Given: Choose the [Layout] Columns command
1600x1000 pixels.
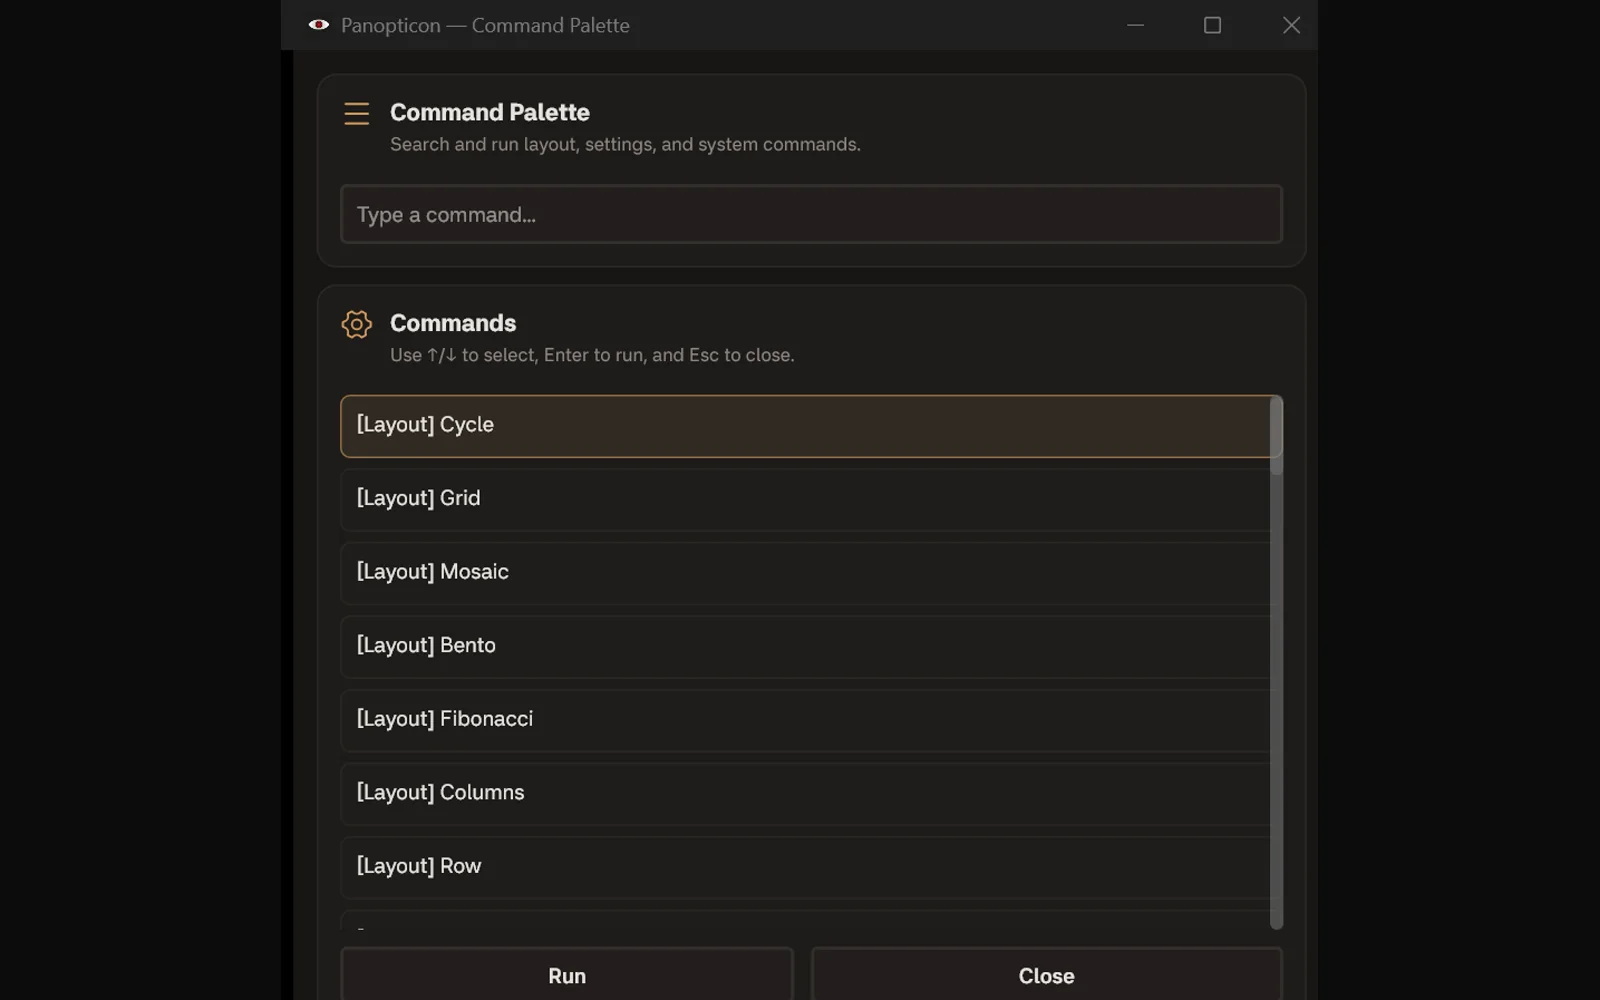Looking at the screenshot, I should point(805,793).
